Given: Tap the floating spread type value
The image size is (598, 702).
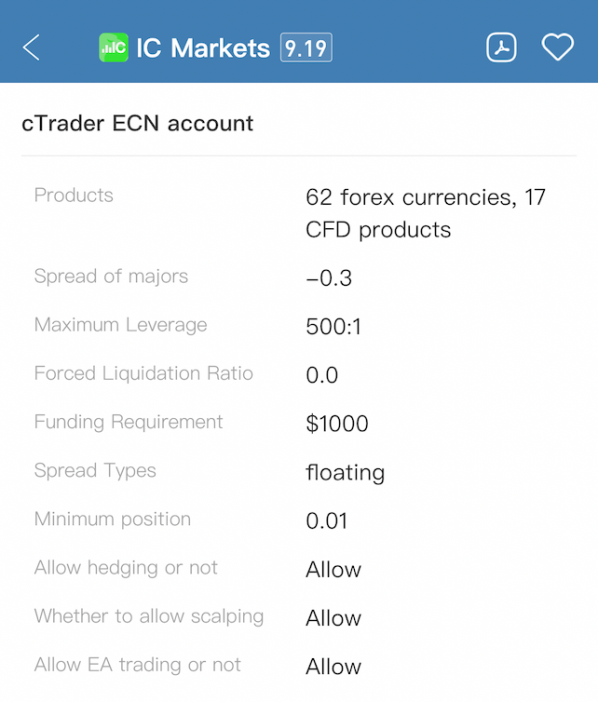Looking at the screenshot, I should tap(345, 473).
